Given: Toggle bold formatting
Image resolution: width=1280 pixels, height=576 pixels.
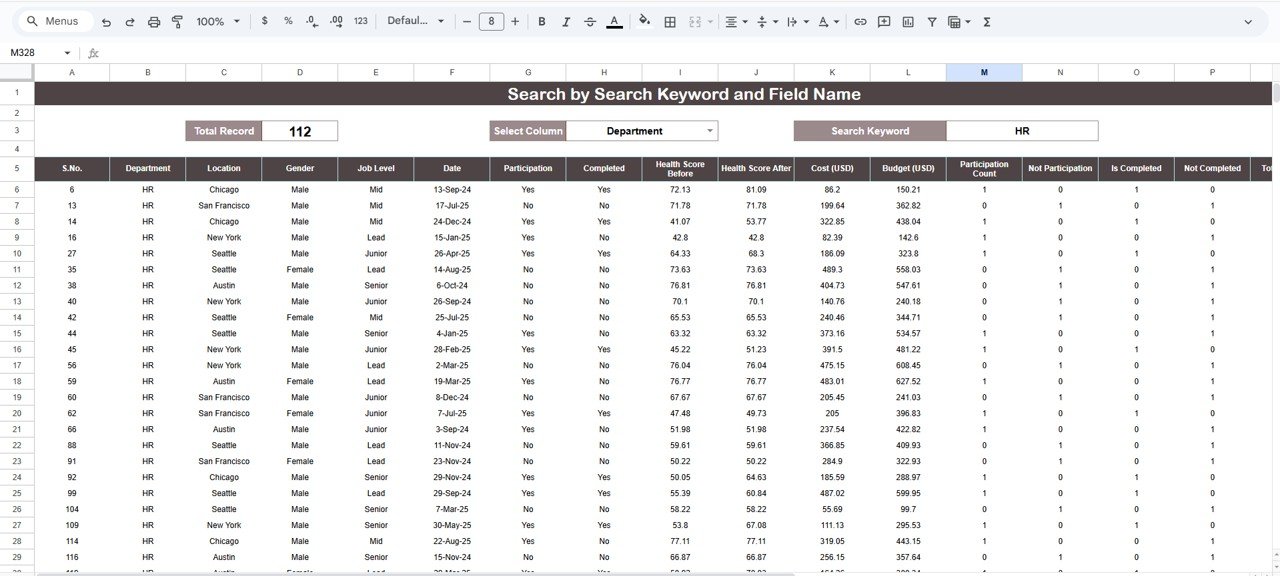Looking at the screenshot, I should pos(542,21).
